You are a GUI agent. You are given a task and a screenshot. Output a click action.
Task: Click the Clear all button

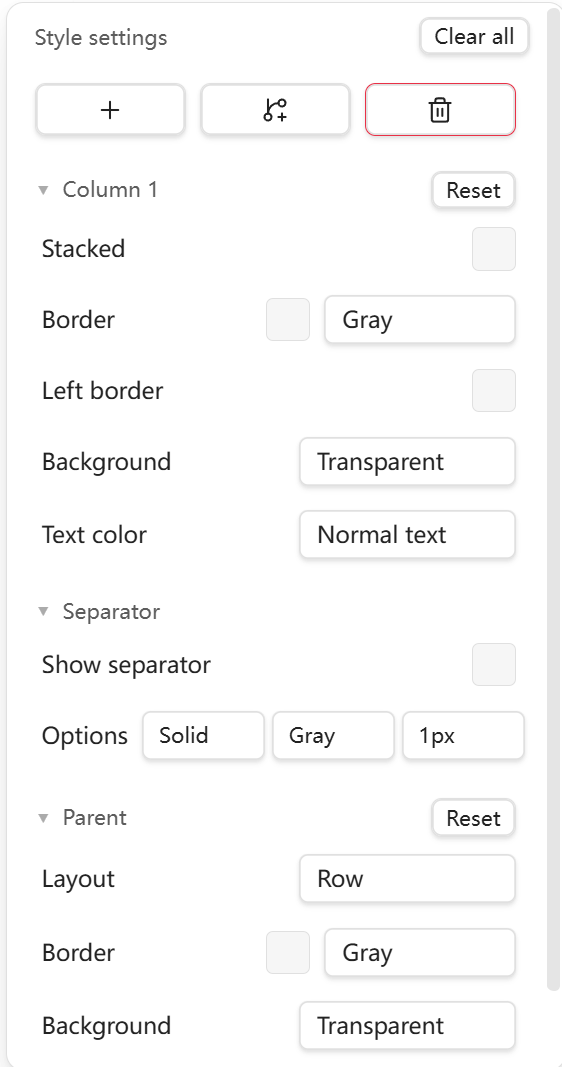click(474, 36)
